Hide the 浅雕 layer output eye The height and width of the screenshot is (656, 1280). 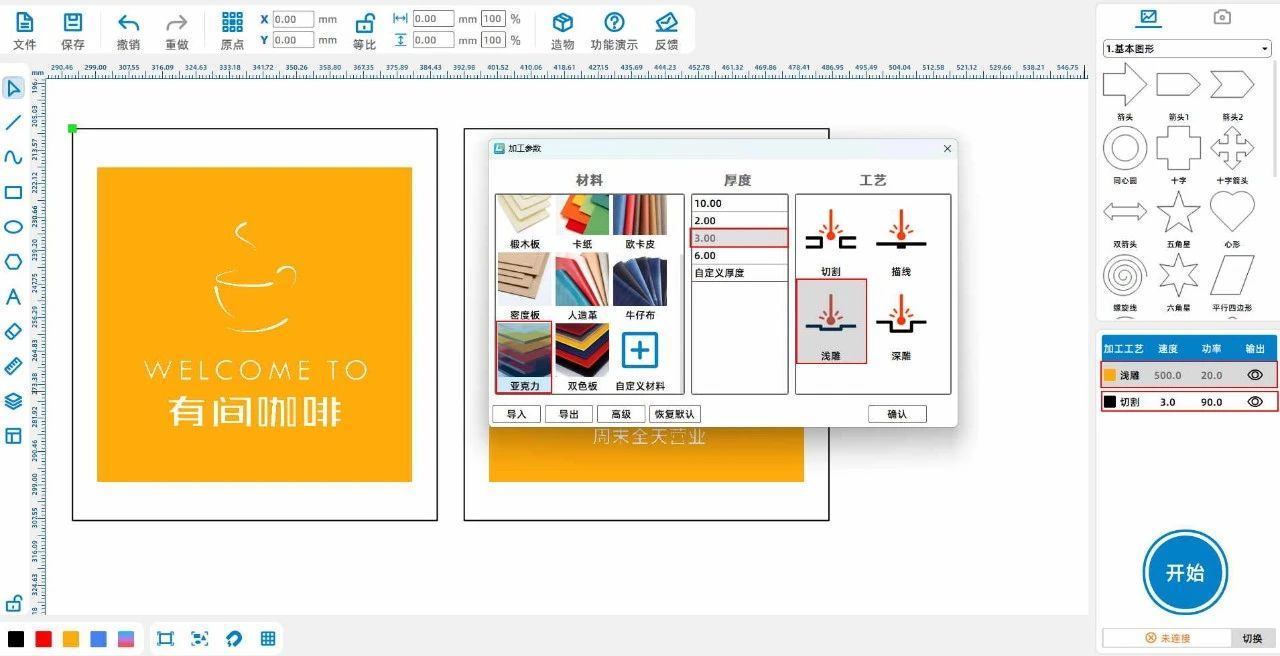(1255, 375)
